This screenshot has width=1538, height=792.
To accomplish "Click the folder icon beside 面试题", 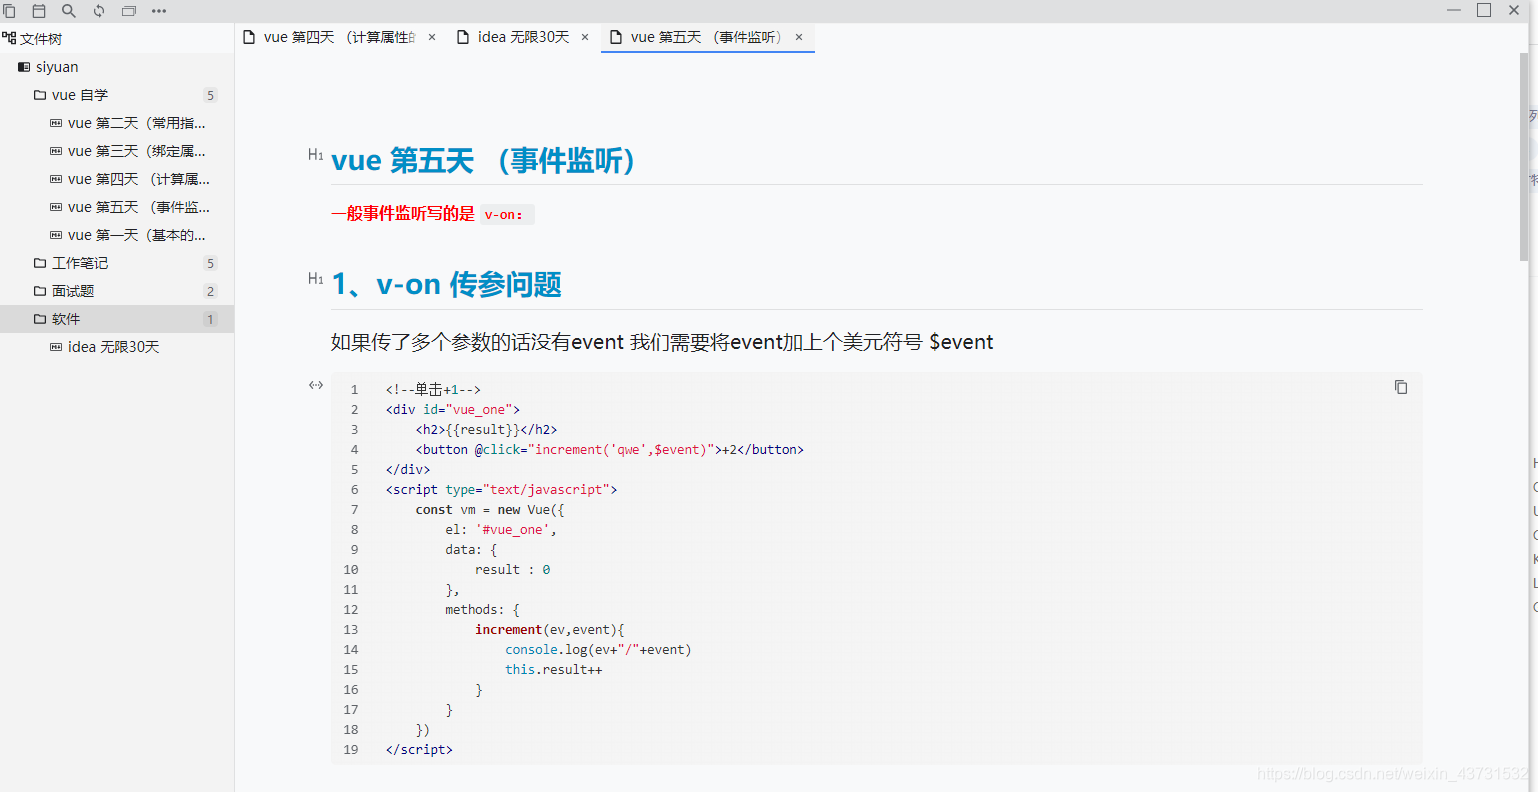I will point(40,291).
